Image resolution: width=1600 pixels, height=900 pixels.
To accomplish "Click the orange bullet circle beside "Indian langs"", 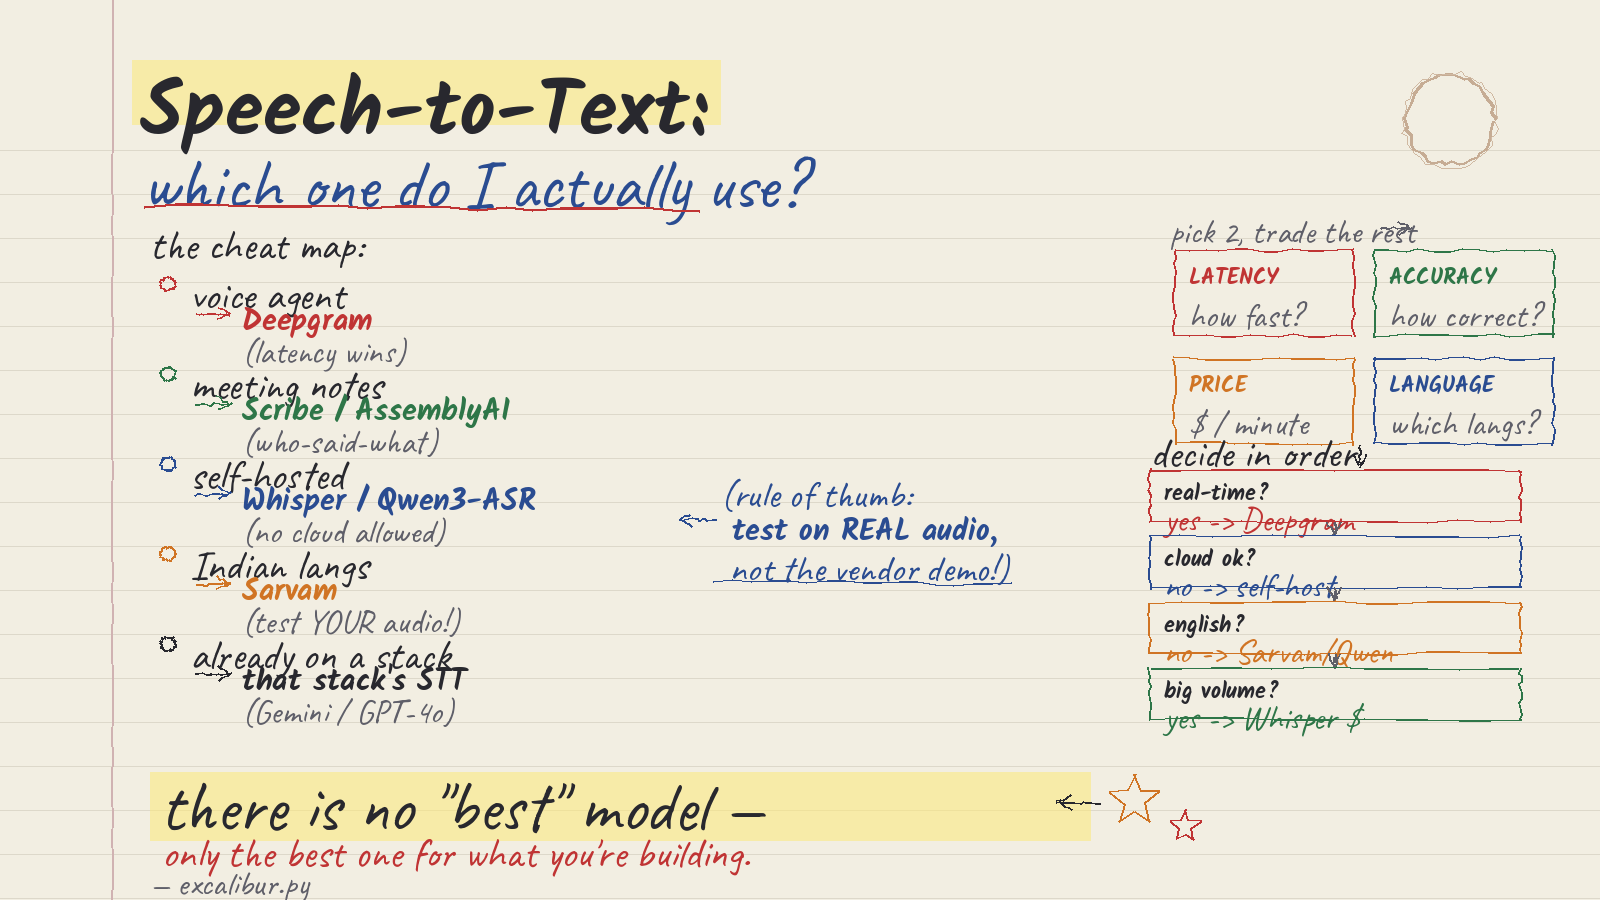I will [168, 554].
